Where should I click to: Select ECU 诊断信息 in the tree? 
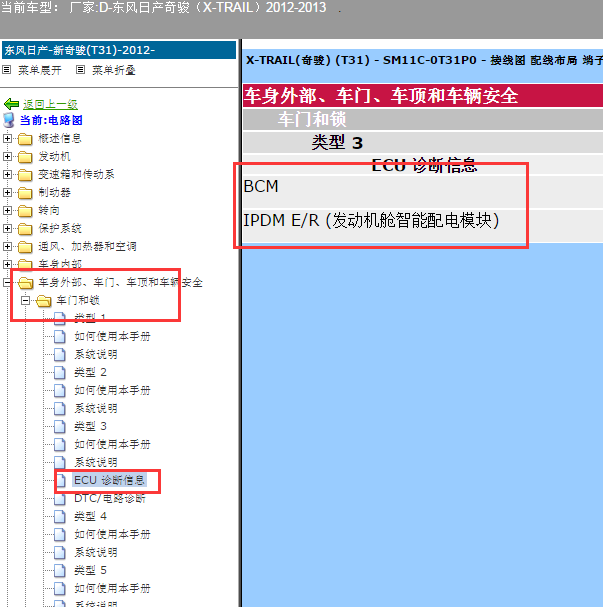109,480
